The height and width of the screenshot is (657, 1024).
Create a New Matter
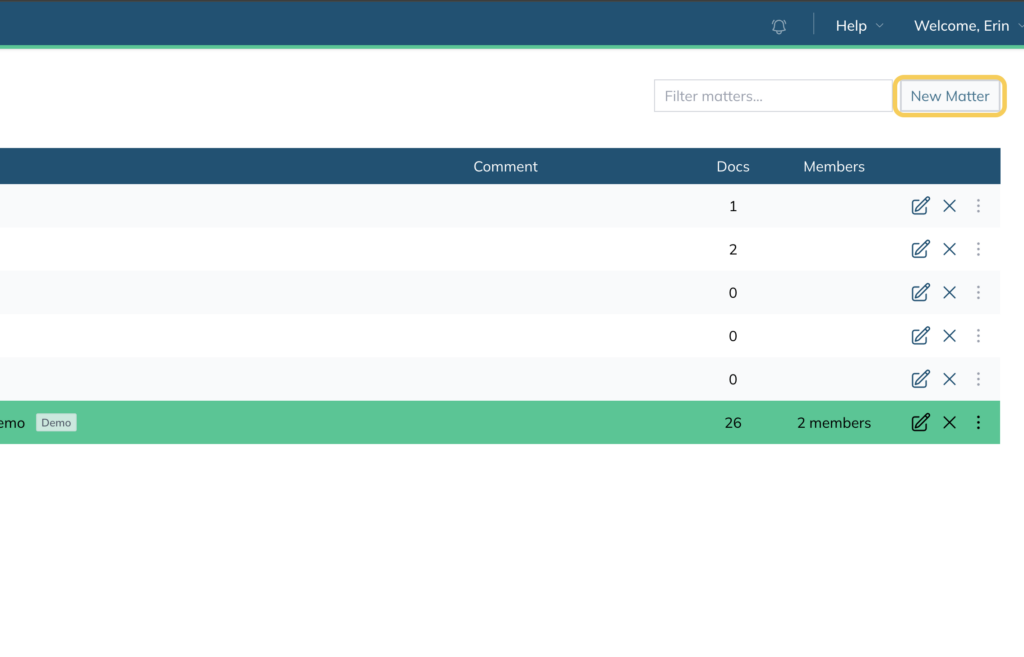tap(950, 96)
